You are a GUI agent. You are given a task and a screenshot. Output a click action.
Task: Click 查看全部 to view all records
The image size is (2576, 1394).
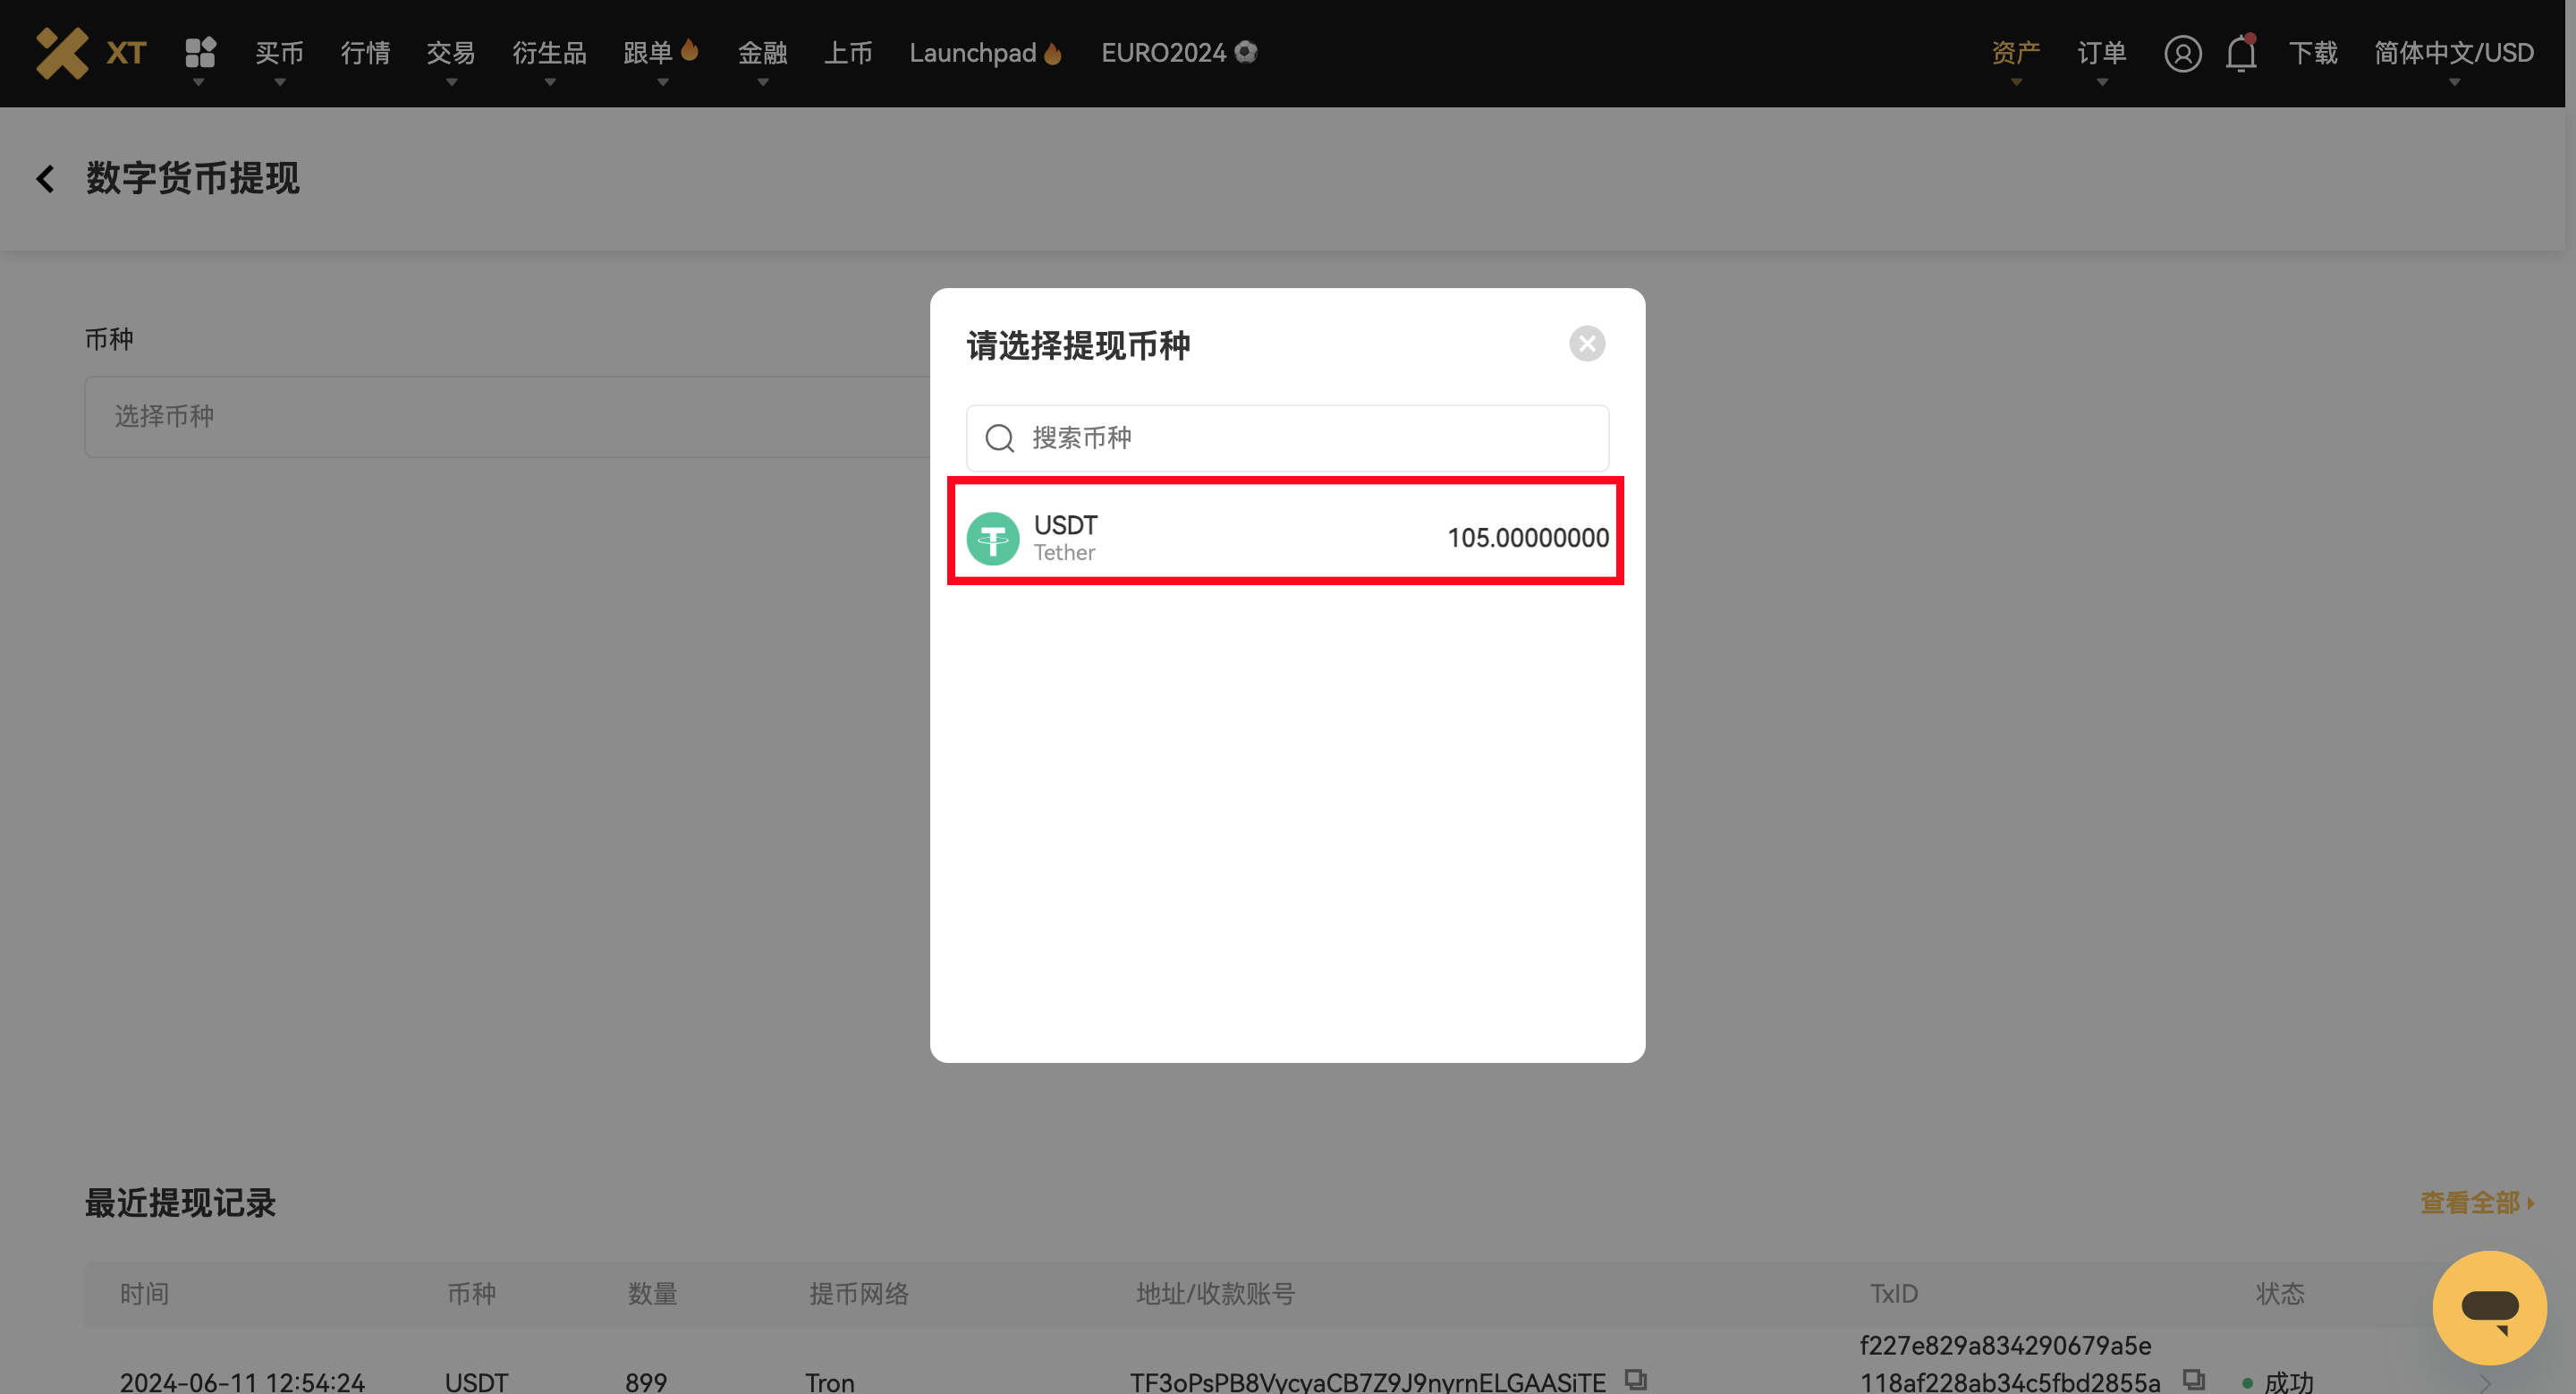pyautogui.click(x=2477, y=1203)
